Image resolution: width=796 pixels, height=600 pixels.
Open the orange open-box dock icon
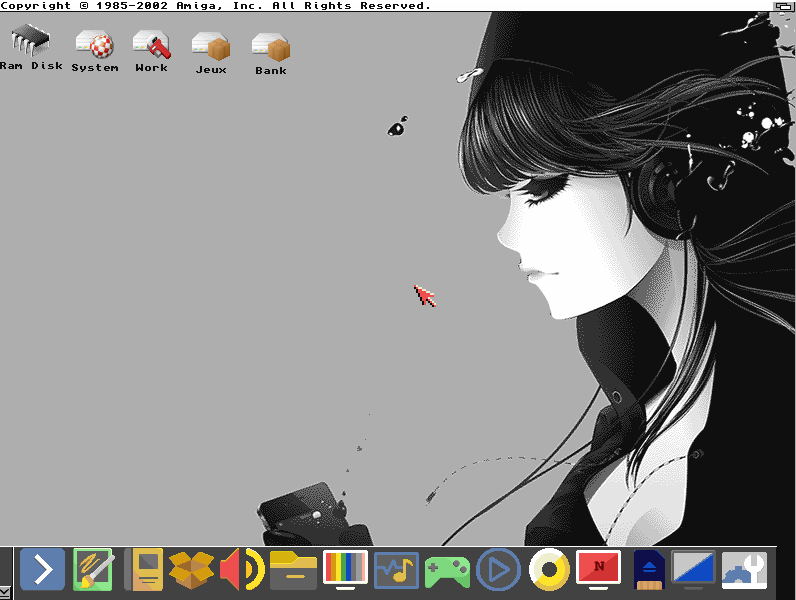point(191,569)
